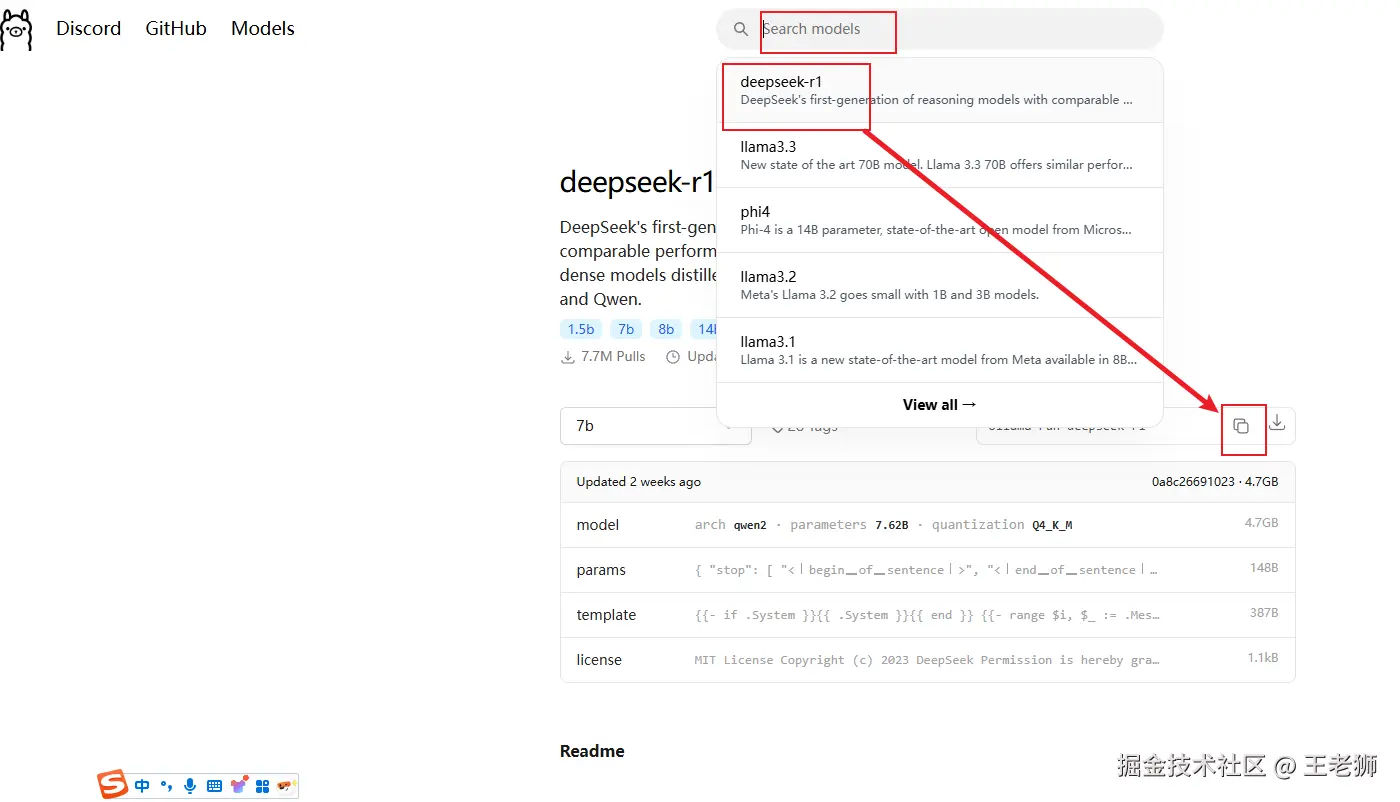Open the template row in file table
This screenshot has height=802, width=1400.
(x=927, y=615)
